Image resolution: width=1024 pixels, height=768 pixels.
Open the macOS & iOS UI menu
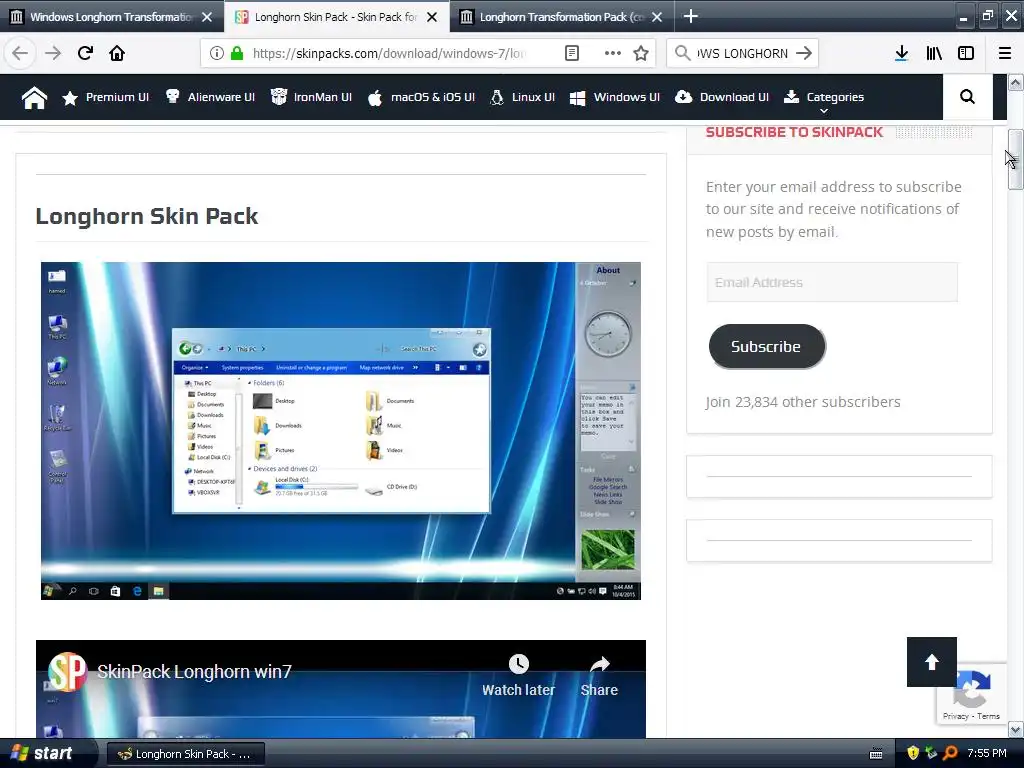[421, 97]
